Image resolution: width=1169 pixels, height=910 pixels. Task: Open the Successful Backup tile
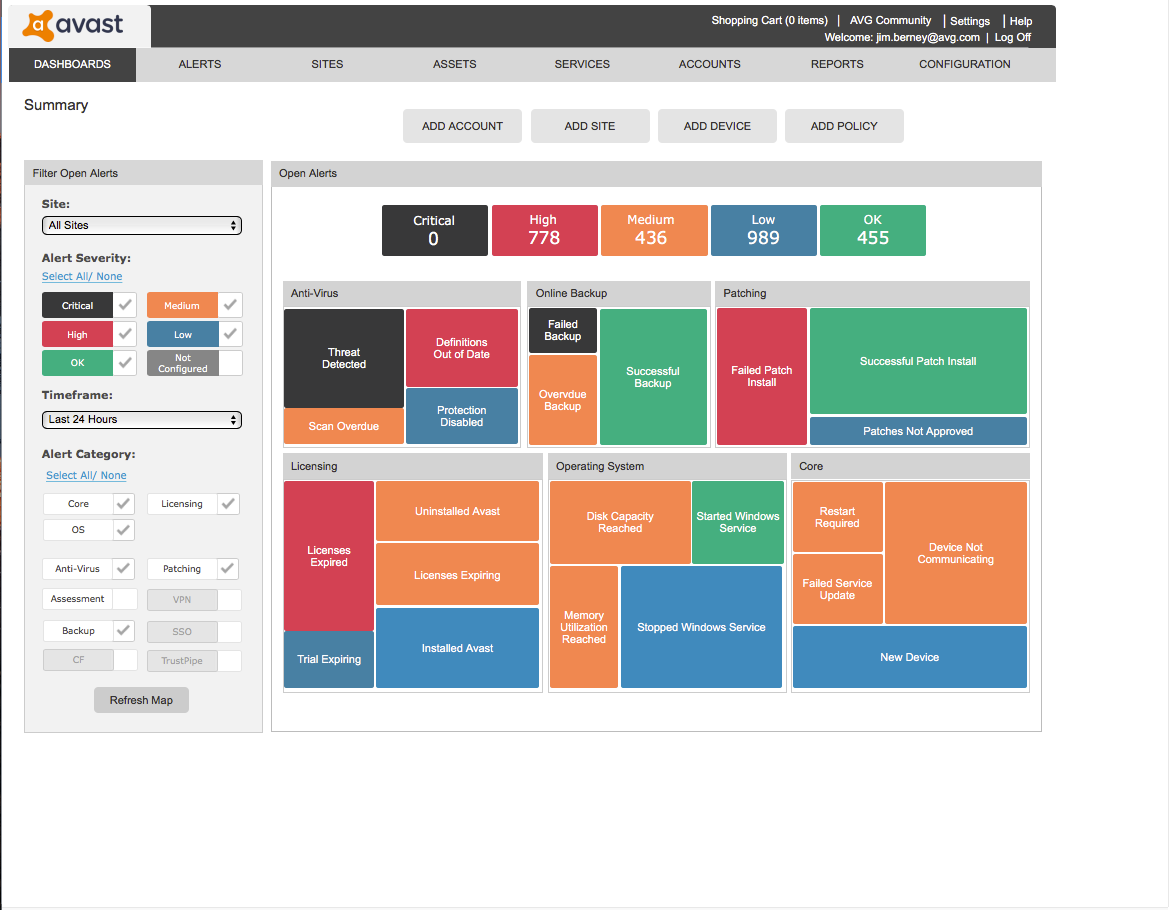[653, 377]
